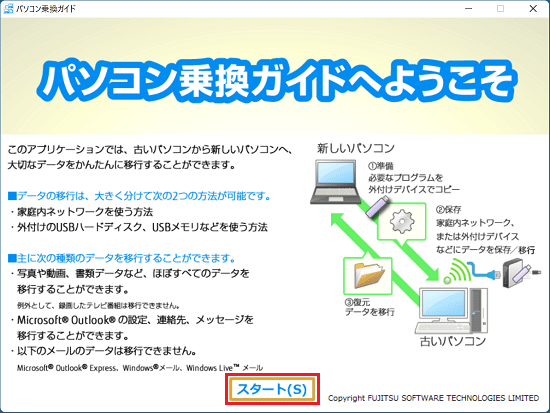This screenshot has width=550, height=413.
Task: Click the gear settings illustration
Action: [402, 221]
